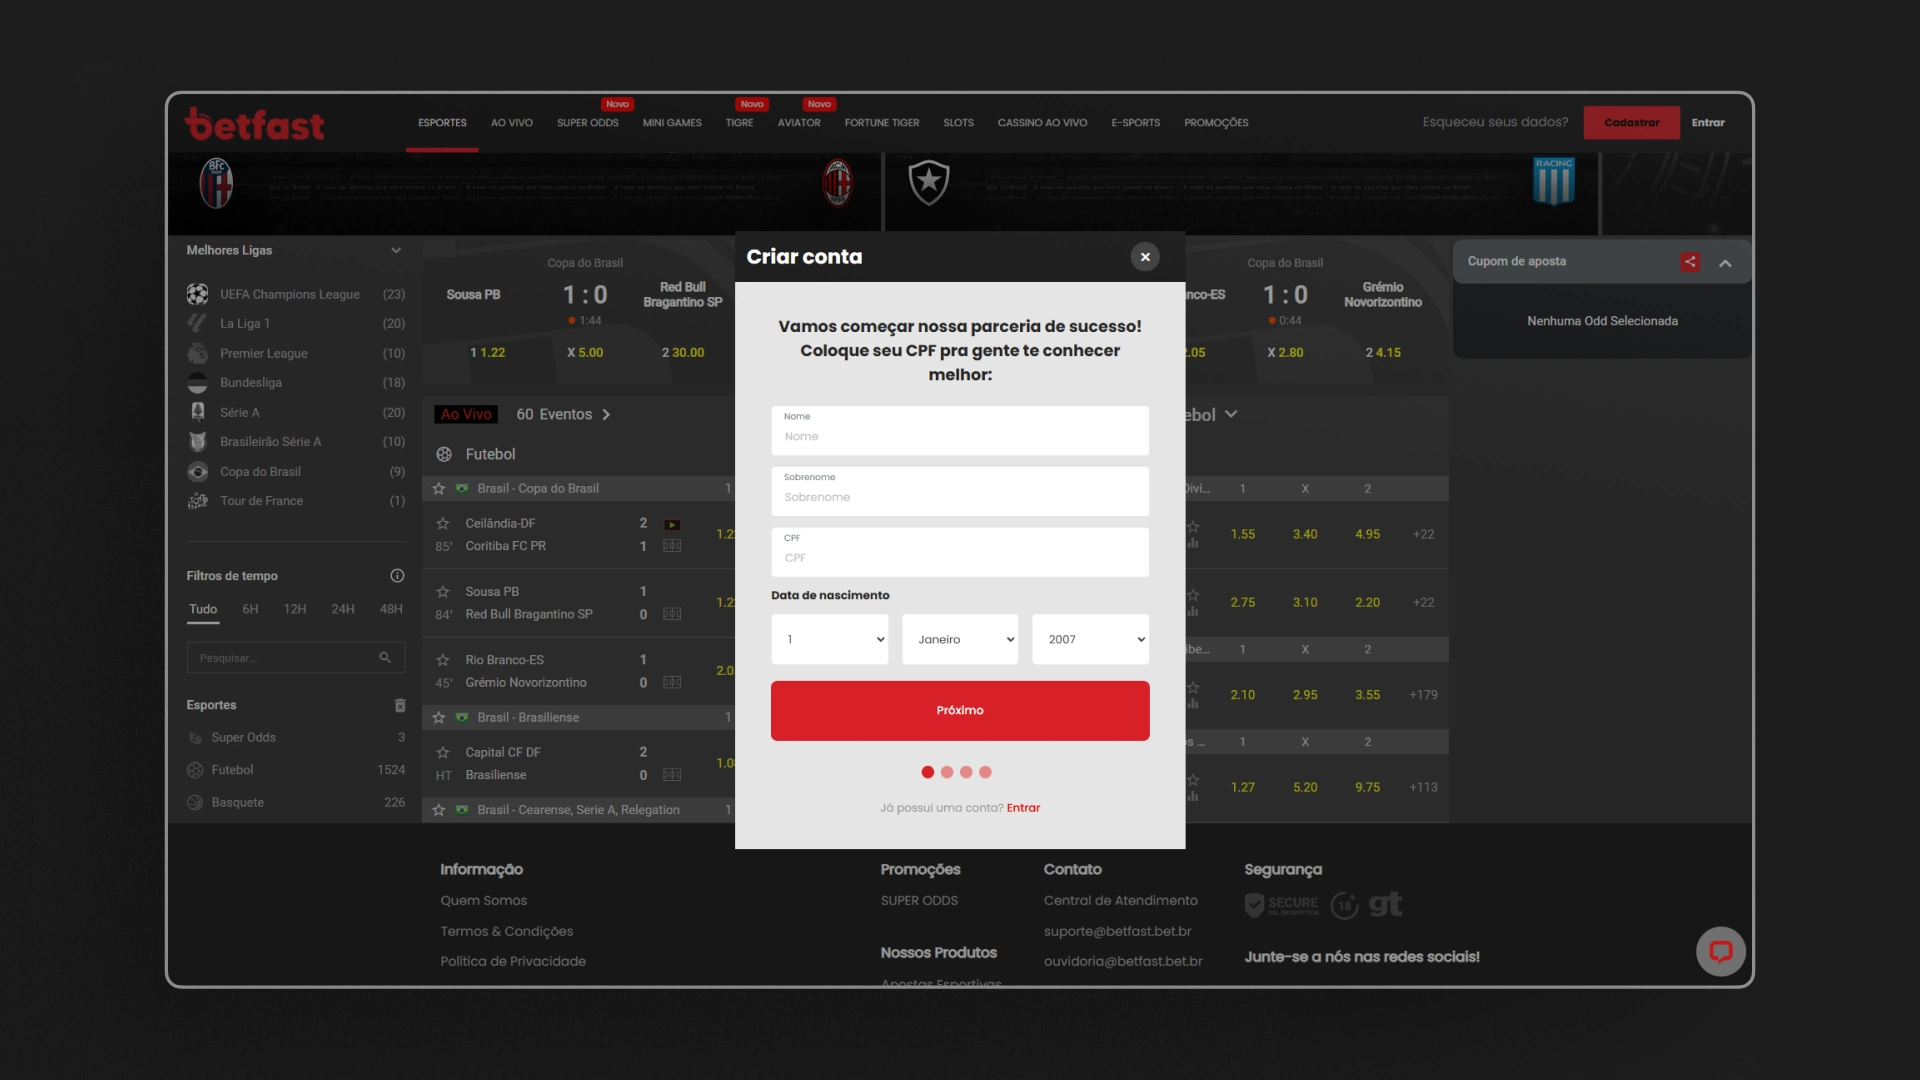Favorite the Capital CF DF match star

point(443,752)
